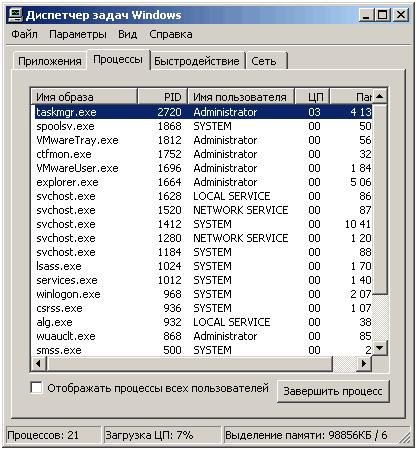
Task: Select the VMwareTray.exe process row
Action: click(x=203, y=140)
